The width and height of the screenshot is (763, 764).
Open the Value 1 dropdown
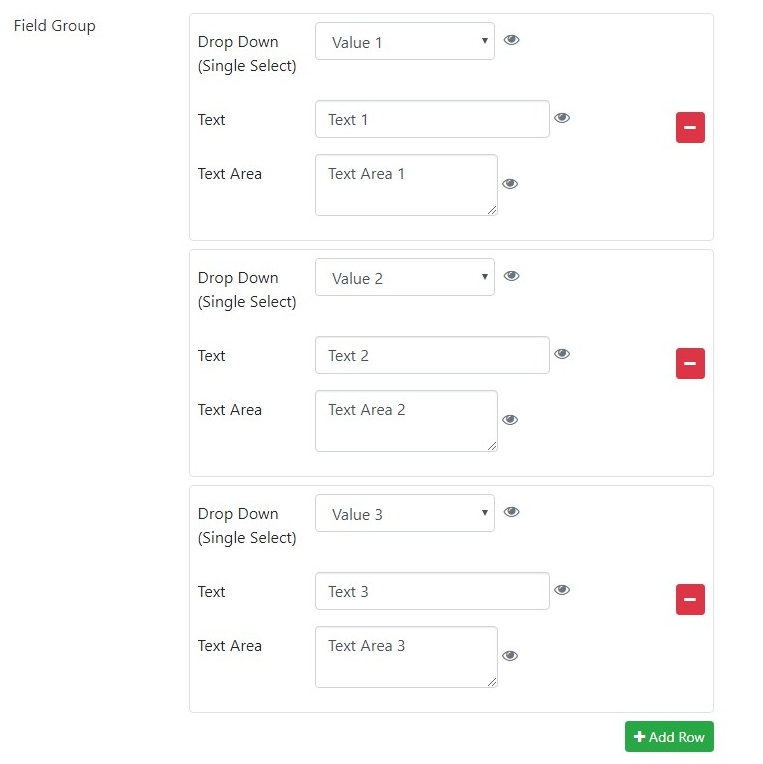405,41
